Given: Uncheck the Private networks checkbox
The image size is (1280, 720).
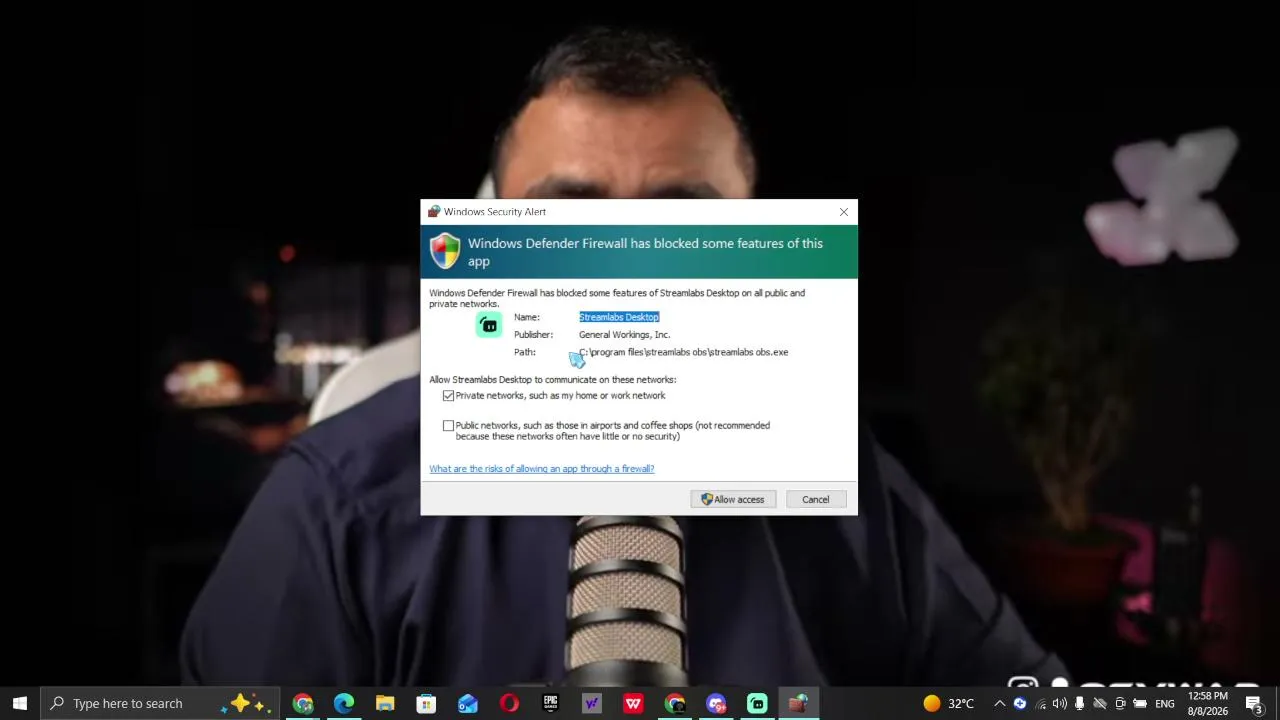Looking at the screenshot, I should (448, 396).
